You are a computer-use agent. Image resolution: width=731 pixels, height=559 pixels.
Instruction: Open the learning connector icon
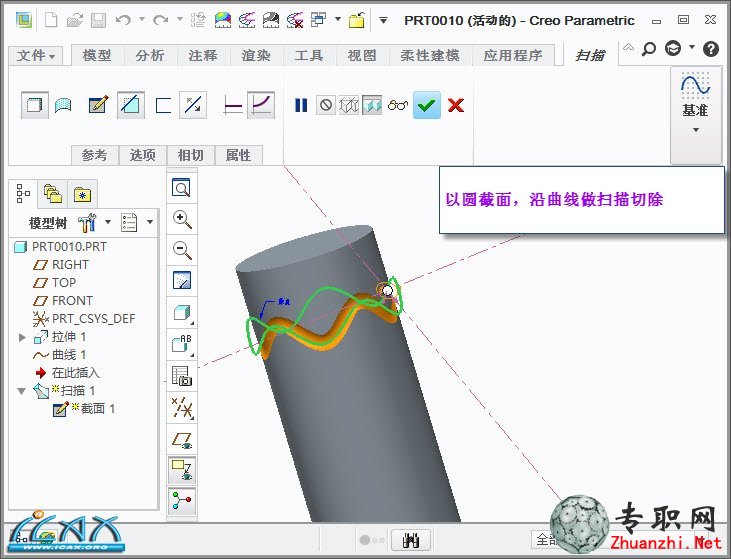(673, 48)
